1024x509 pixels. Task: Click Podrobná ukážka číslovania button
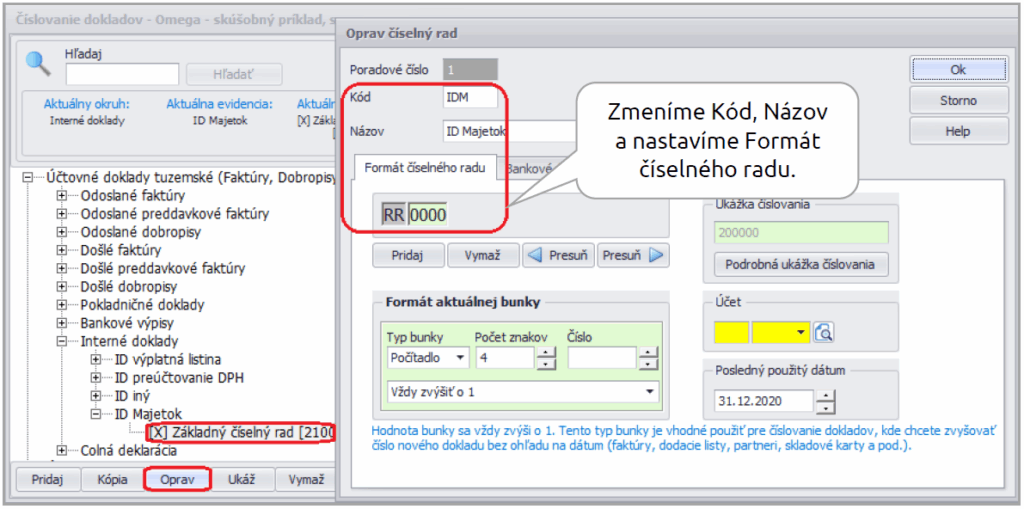pos(798,264)
